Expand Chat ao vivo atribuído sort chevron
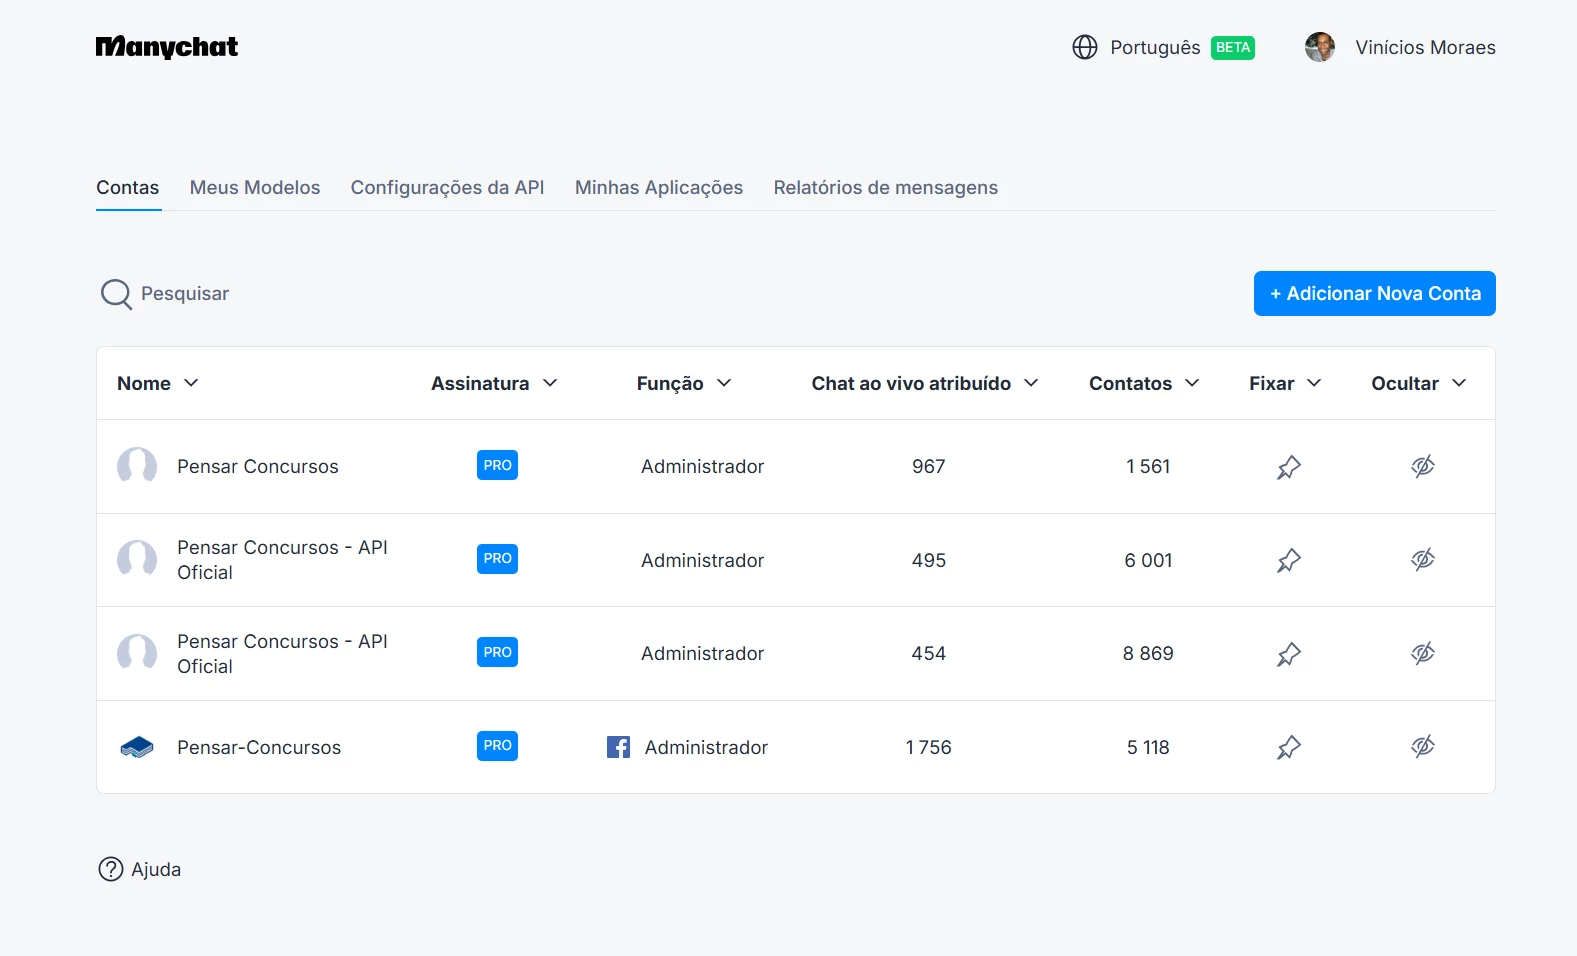This screenshot has height=956, width=1577. click(x=1031, y=383)
